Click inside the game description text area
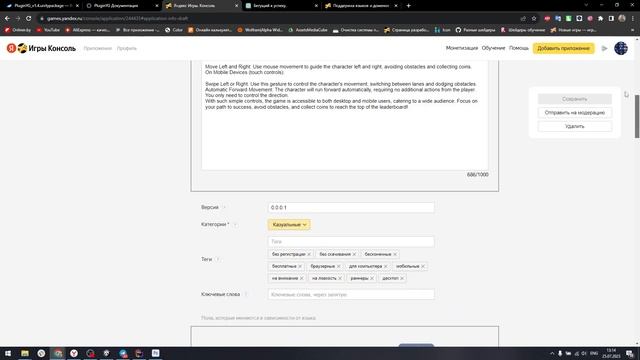 (345, 116)
